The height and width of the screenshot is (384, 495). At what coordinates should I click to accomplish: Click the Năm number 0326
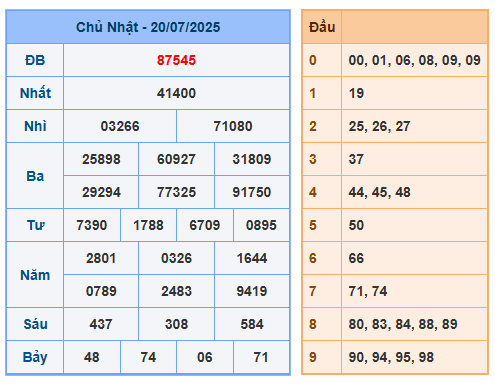pyautogui.click(x=176, y=258)
